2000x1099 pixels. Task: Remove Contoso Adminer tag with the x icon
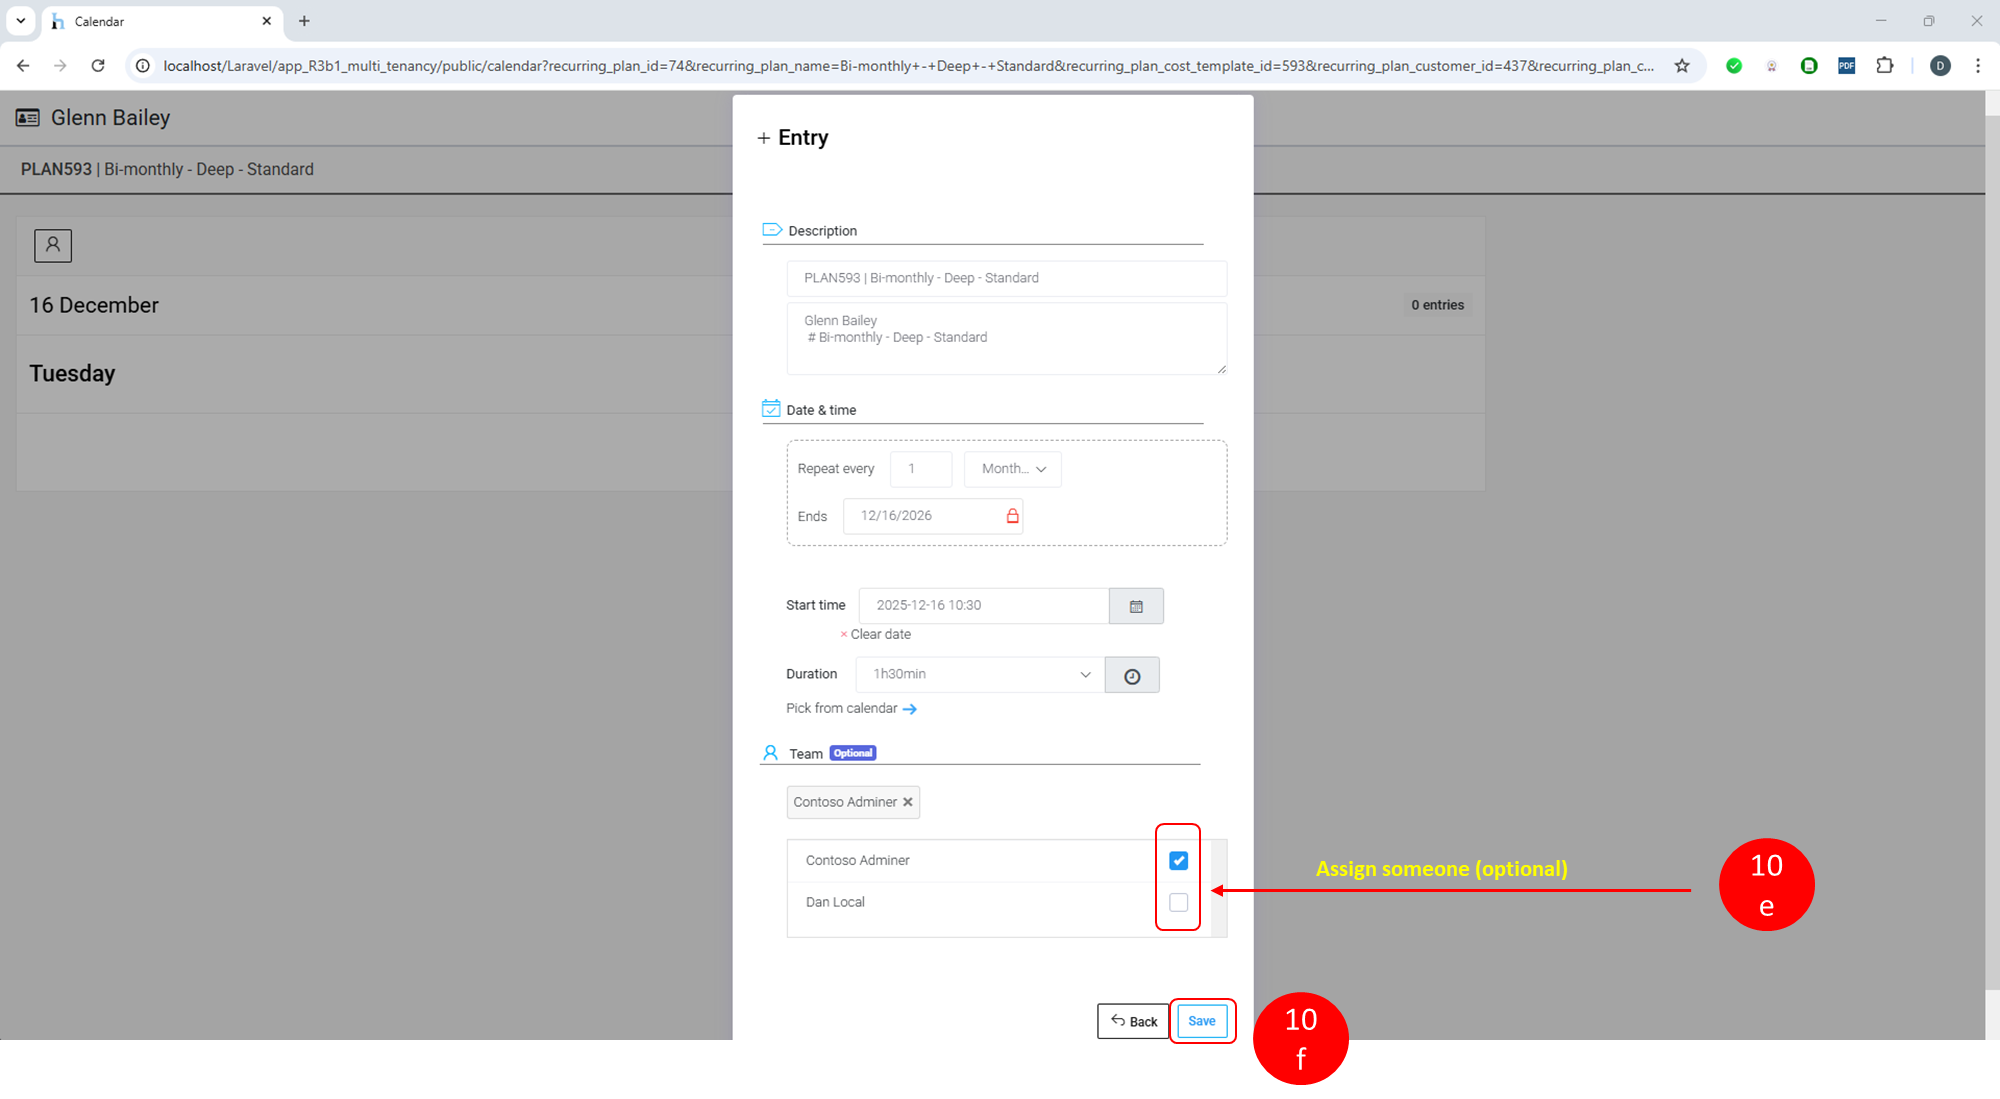tap(908, 802)
